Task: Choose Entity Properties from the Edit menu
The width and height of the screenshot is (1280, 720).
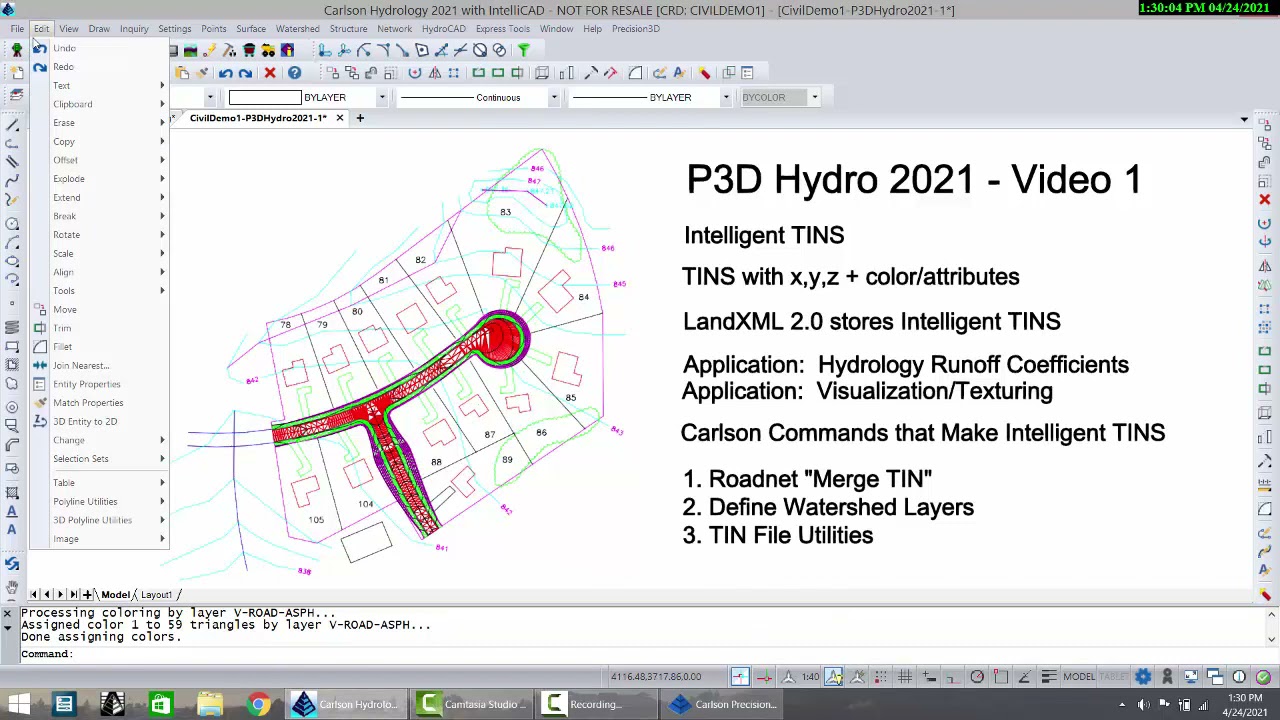Action: coord(100,384)
